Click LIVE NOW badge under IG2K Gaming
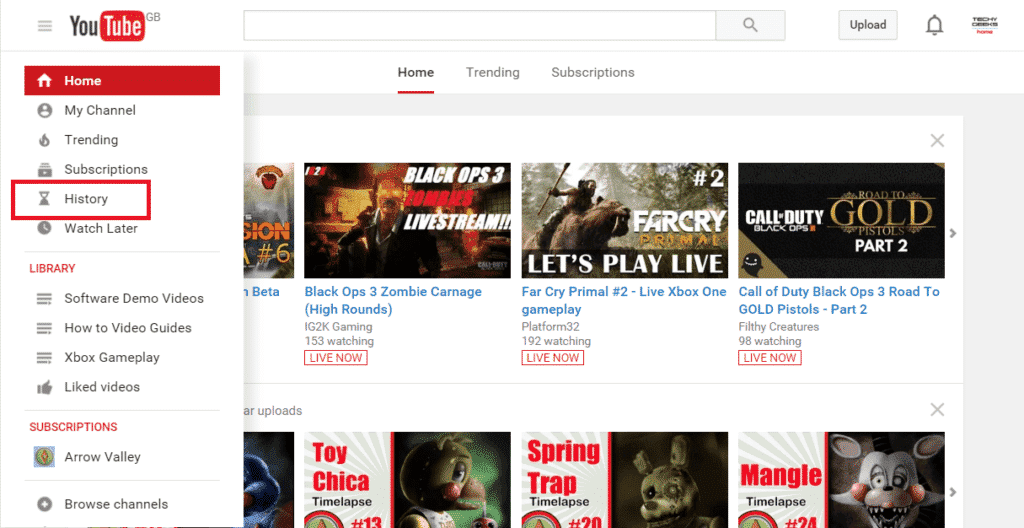The width and height of the screenshot is (1024, 528). [336, 357]
